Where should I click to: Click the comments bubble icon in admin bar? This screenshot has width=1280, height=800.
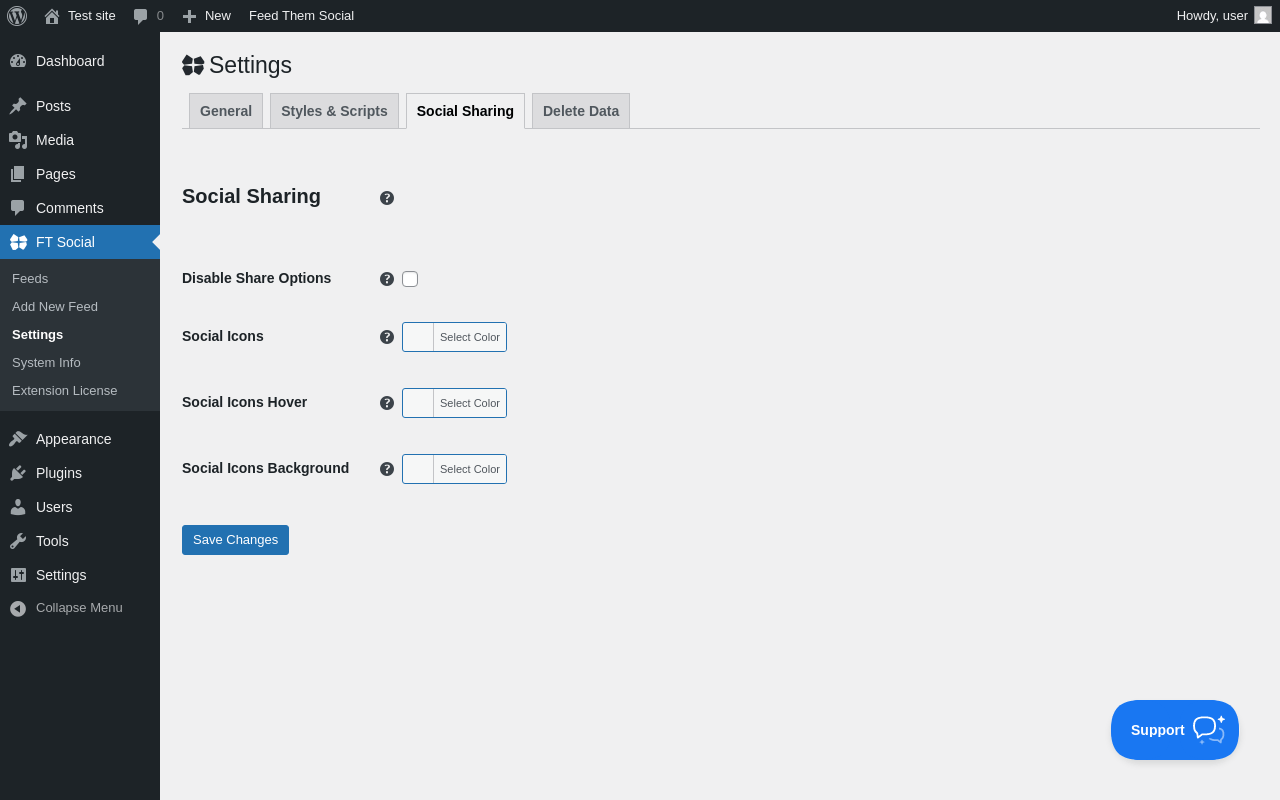click(x=141, y=16)
